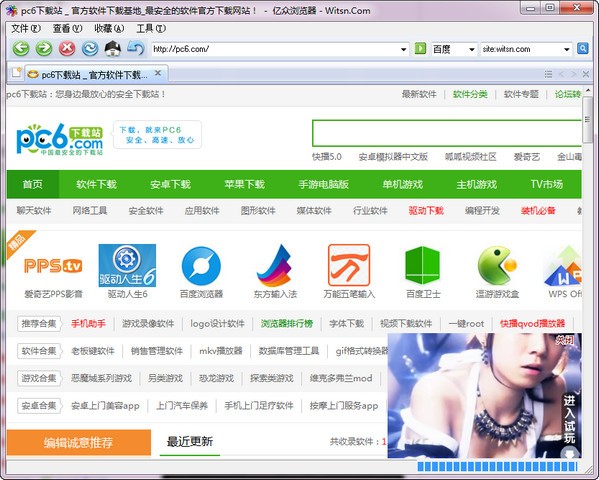The width and height of the screenshot is (599, 480).
Task: Open the 查看(V) menu
Action: [x=67, y=28]
